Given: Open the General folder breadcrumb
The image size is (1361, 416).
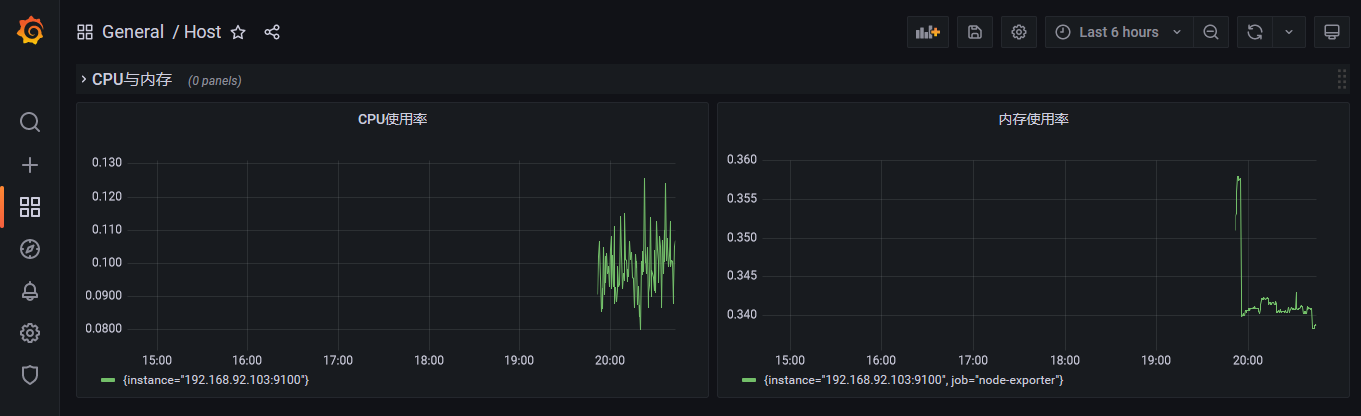Looking at the screenshot, I should click(x=133, y=32).
